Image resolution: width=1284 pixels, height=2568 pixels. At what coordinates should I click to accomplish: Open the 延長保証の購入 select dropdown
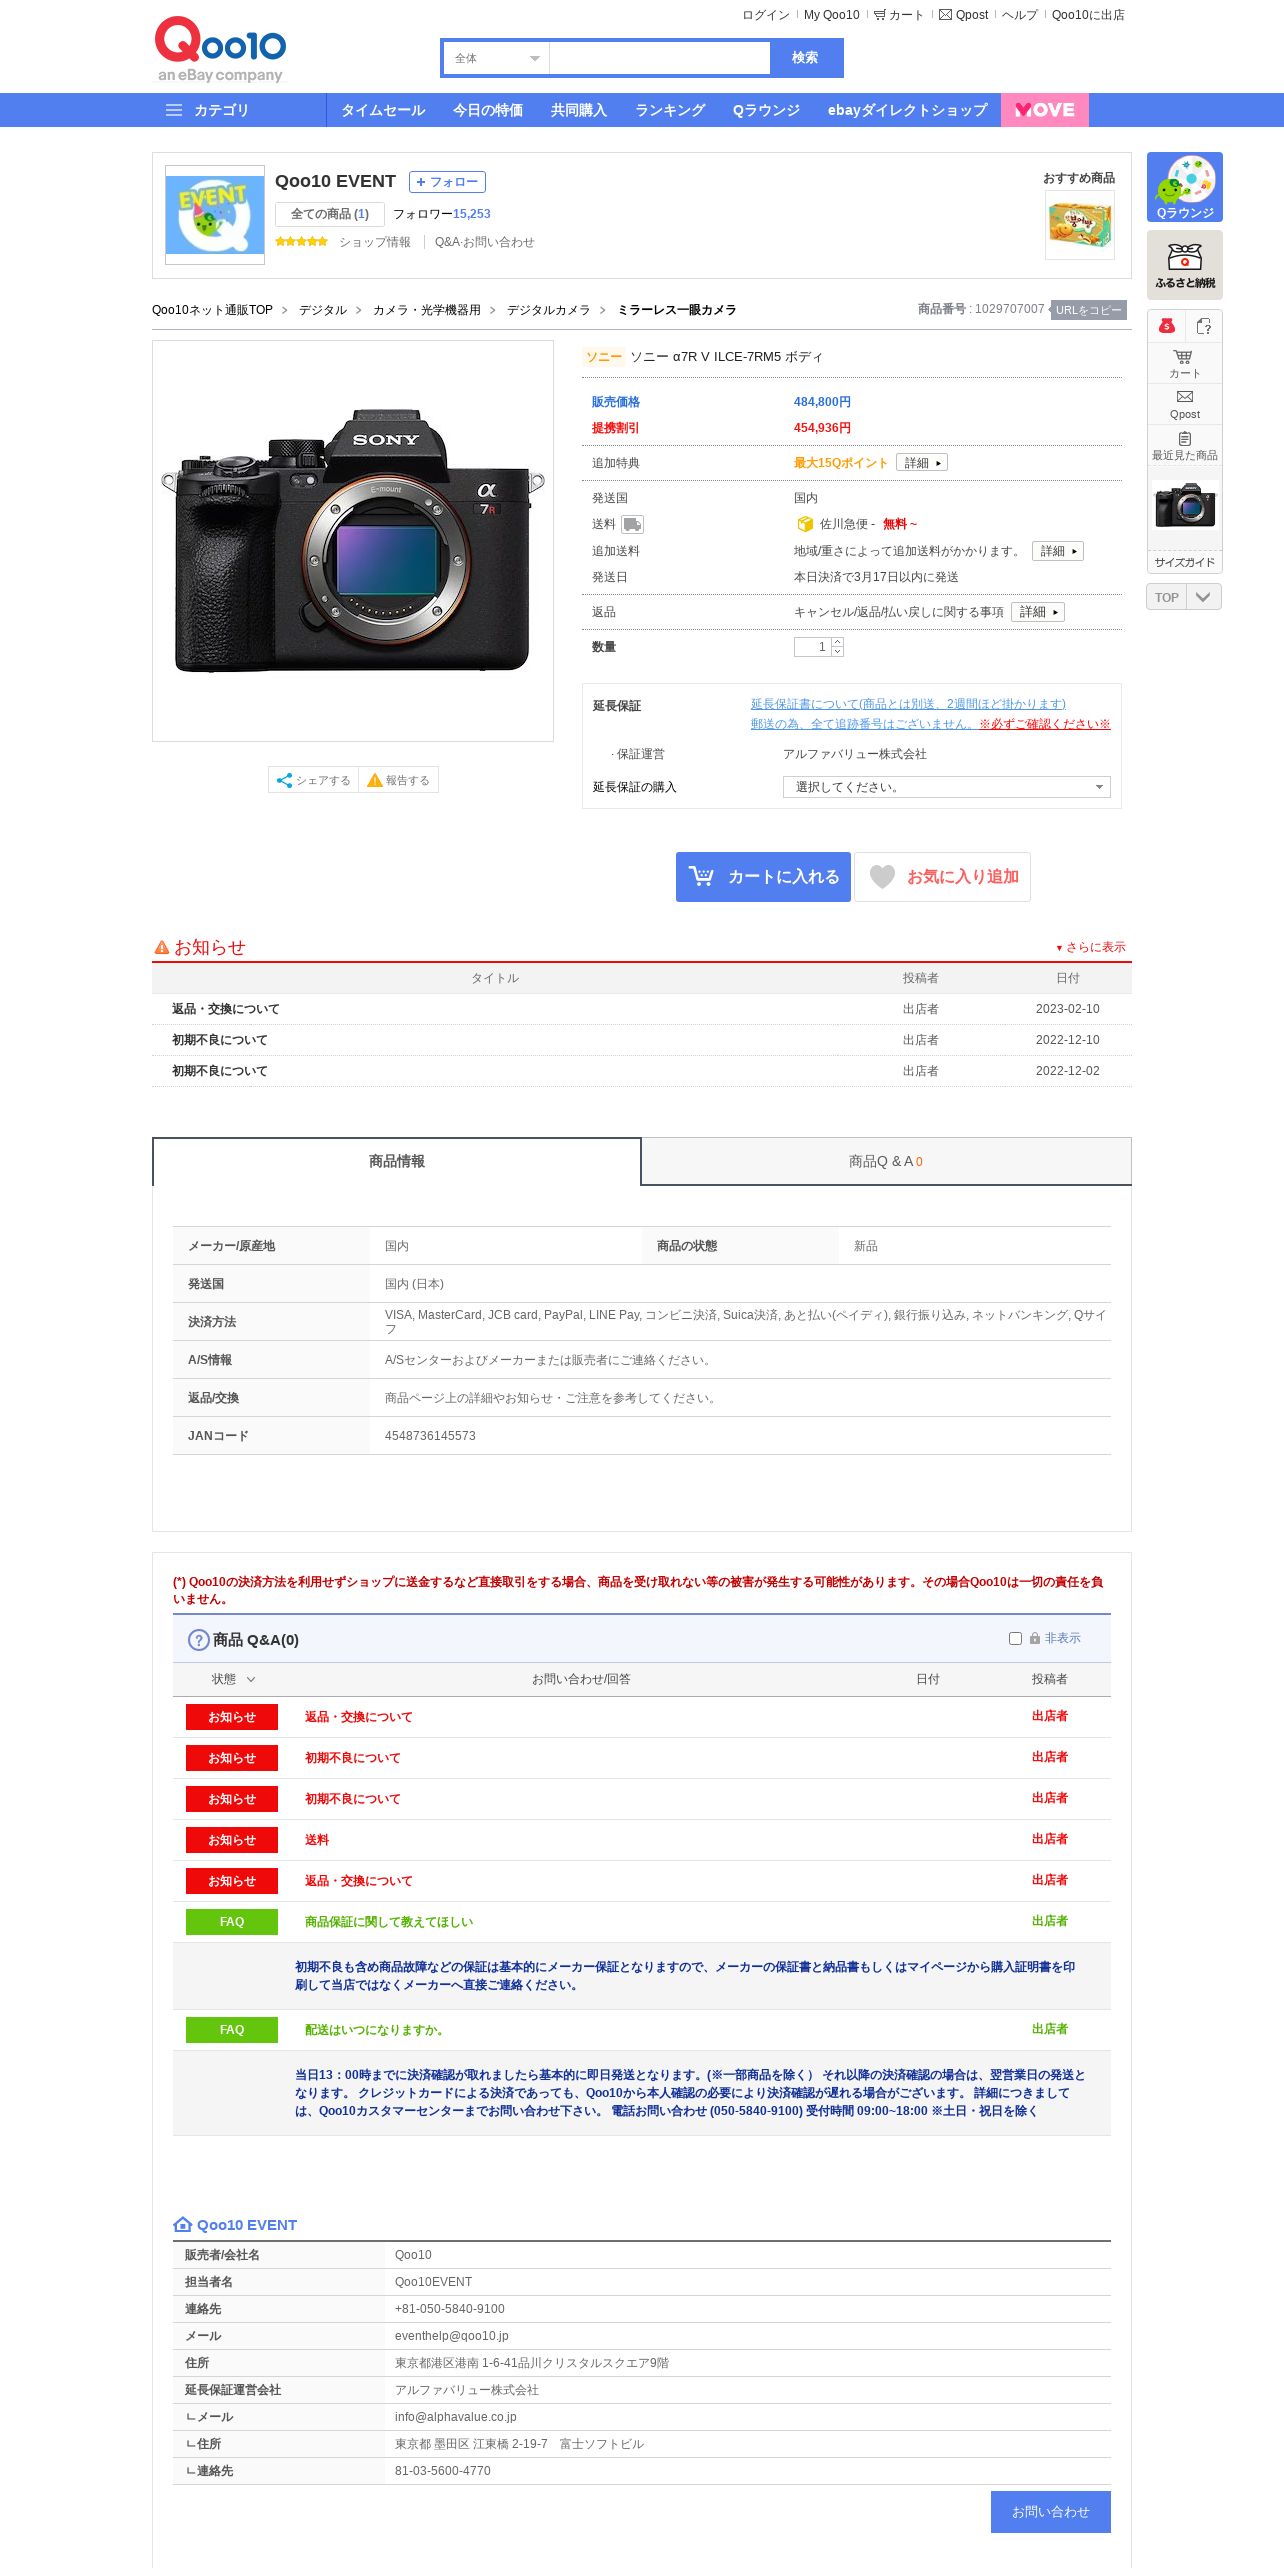[946, 787]
